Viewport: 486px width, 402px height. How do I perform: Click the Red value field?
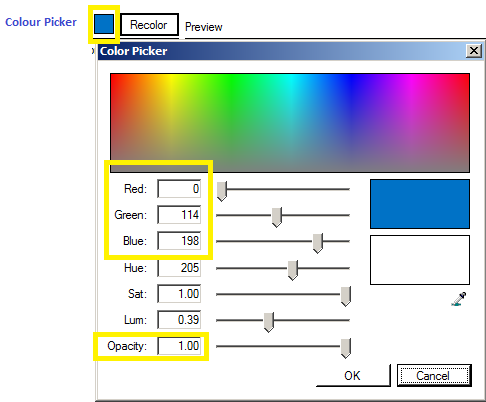point(179,189)
